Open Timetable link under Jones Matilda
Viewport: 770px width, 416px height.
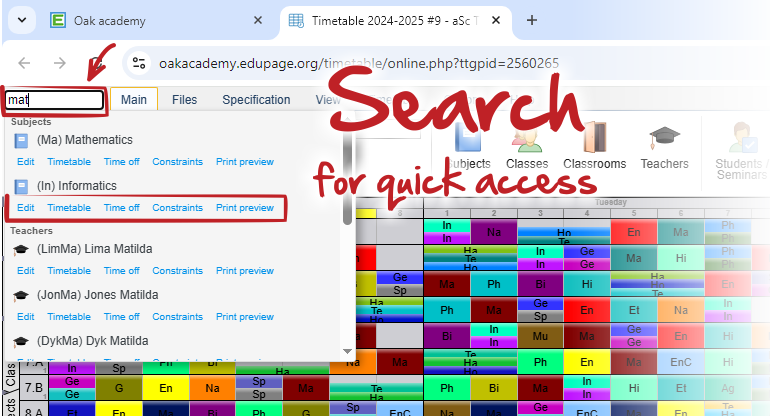69,317
